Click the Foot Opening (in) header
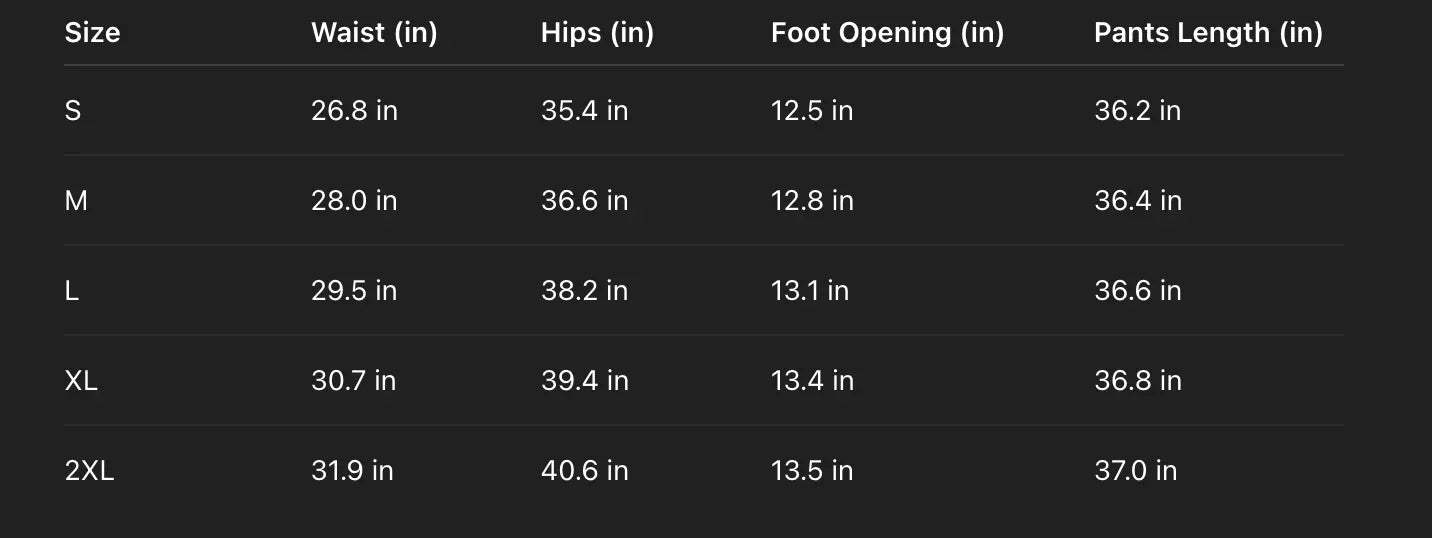The height and width of the screenshot is (538, 1432). pos(887,33)
